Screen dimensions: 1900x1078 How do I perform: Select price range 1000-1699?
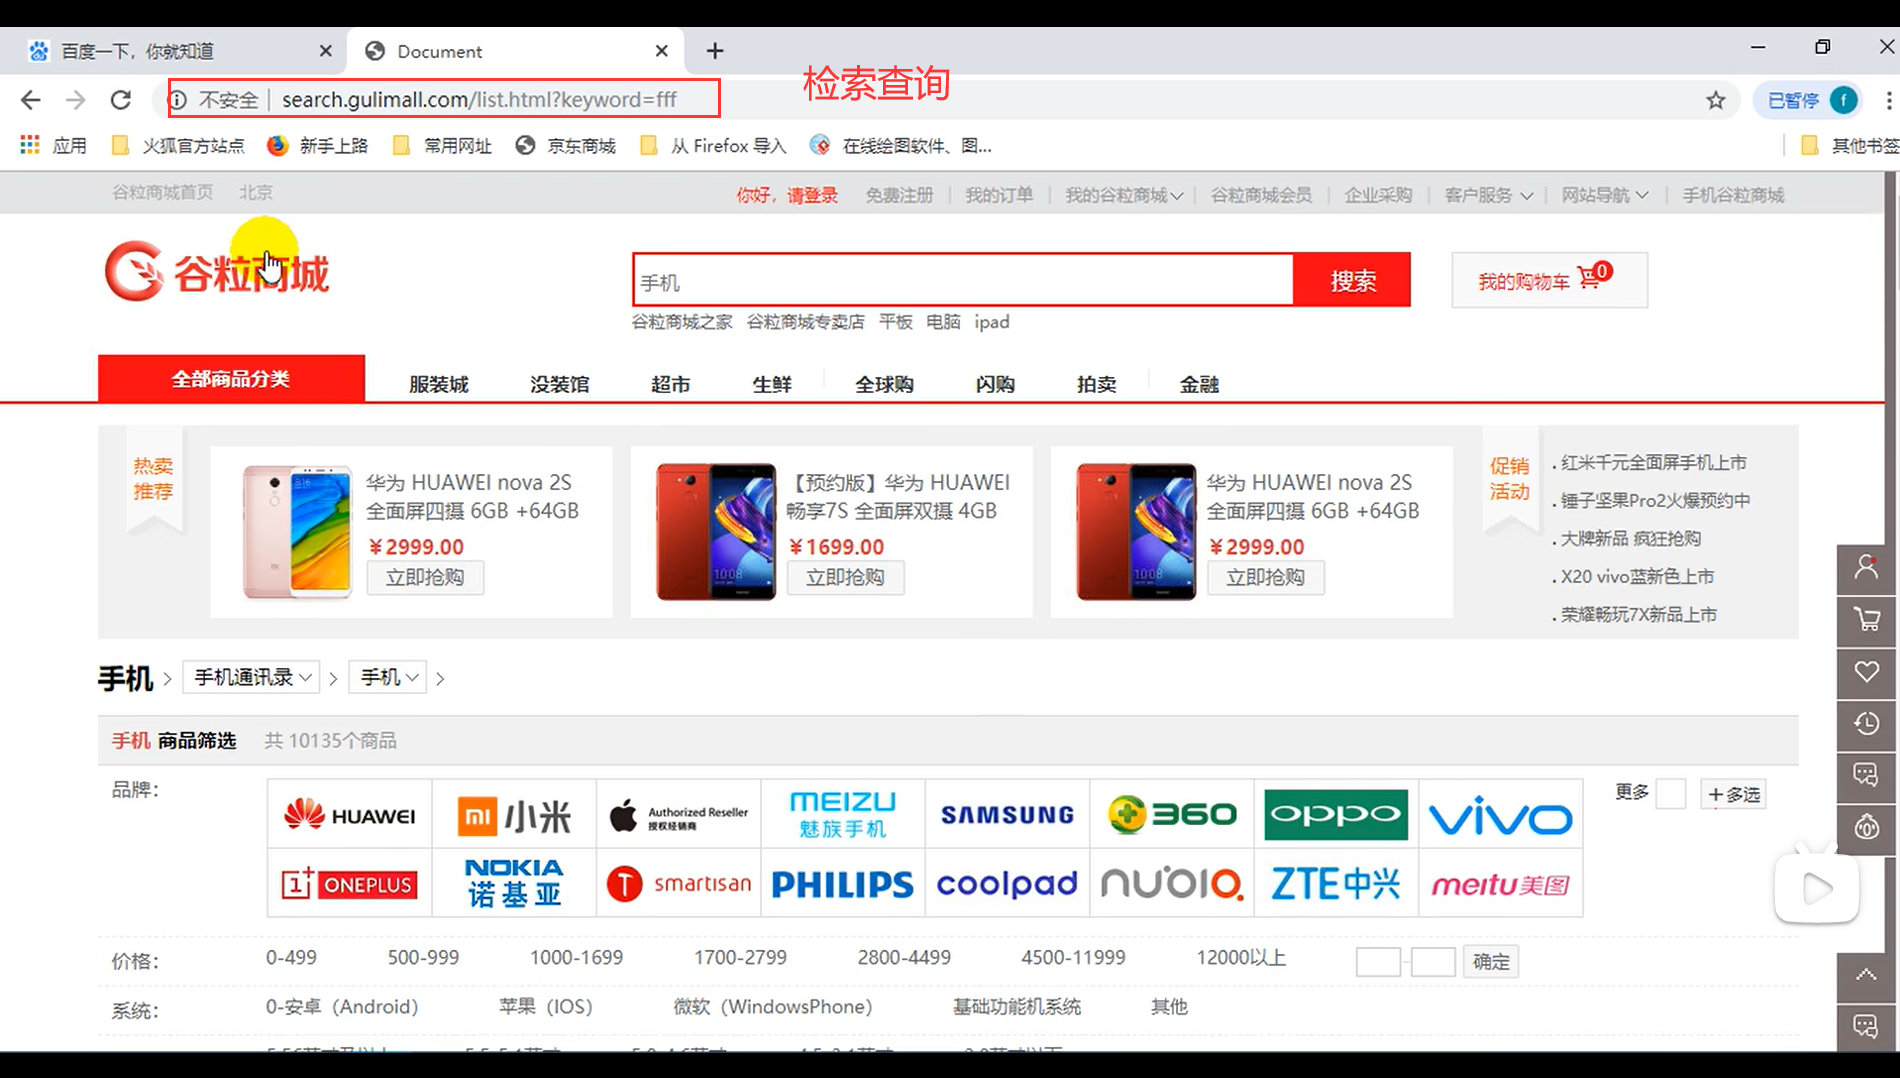[x=576, y=957]
